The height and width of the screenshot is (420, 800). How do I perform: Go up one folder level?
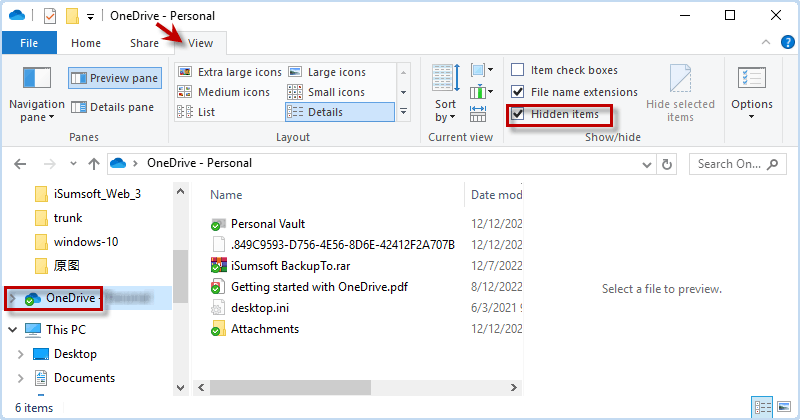pos(93,164)
